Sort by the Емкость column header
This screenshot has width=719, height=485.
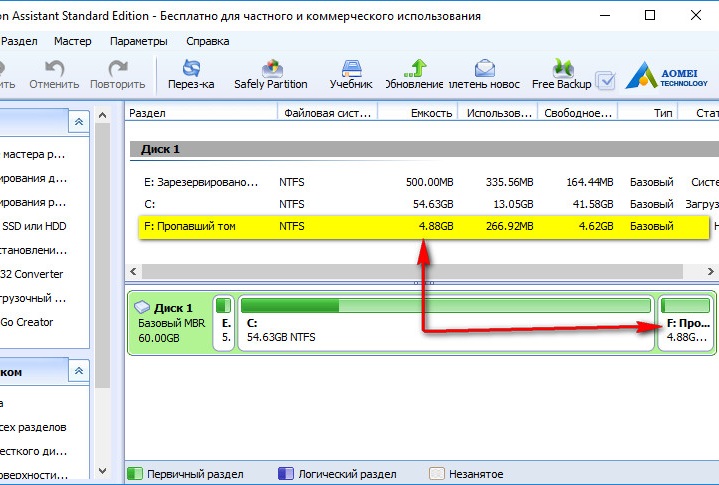pyautogui.click(x=418, y=113)
